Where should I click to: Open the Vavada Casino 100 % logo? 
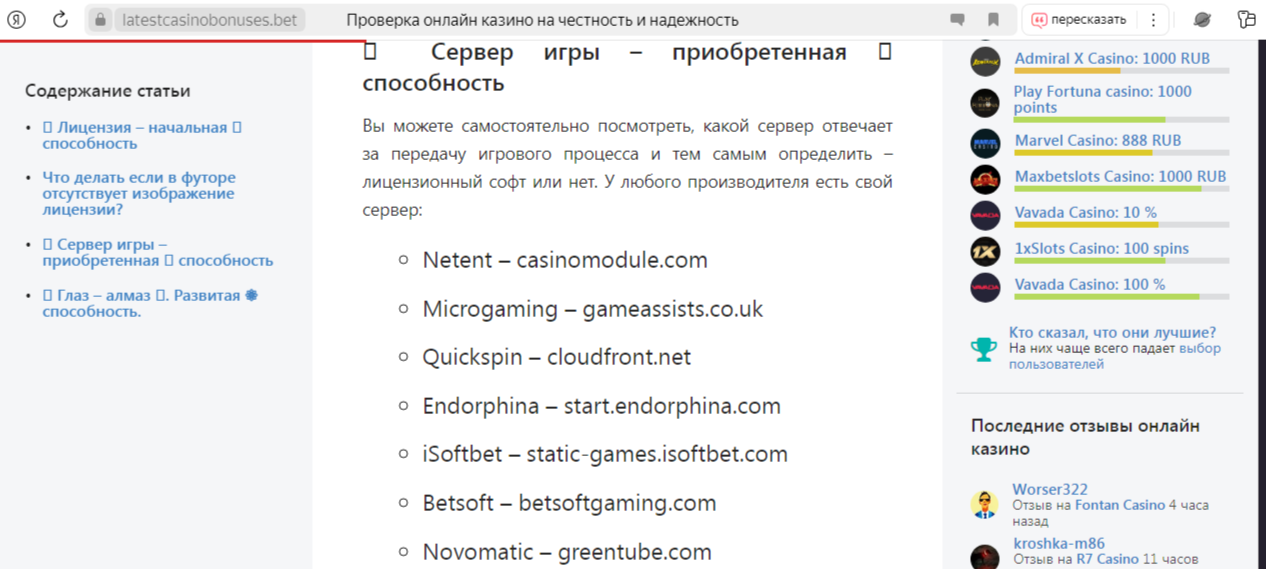click(985, 287)
